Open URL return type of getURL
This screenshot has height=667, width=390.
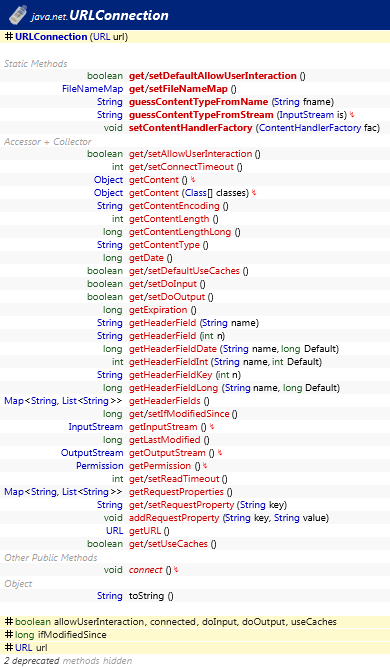[114, 530]
